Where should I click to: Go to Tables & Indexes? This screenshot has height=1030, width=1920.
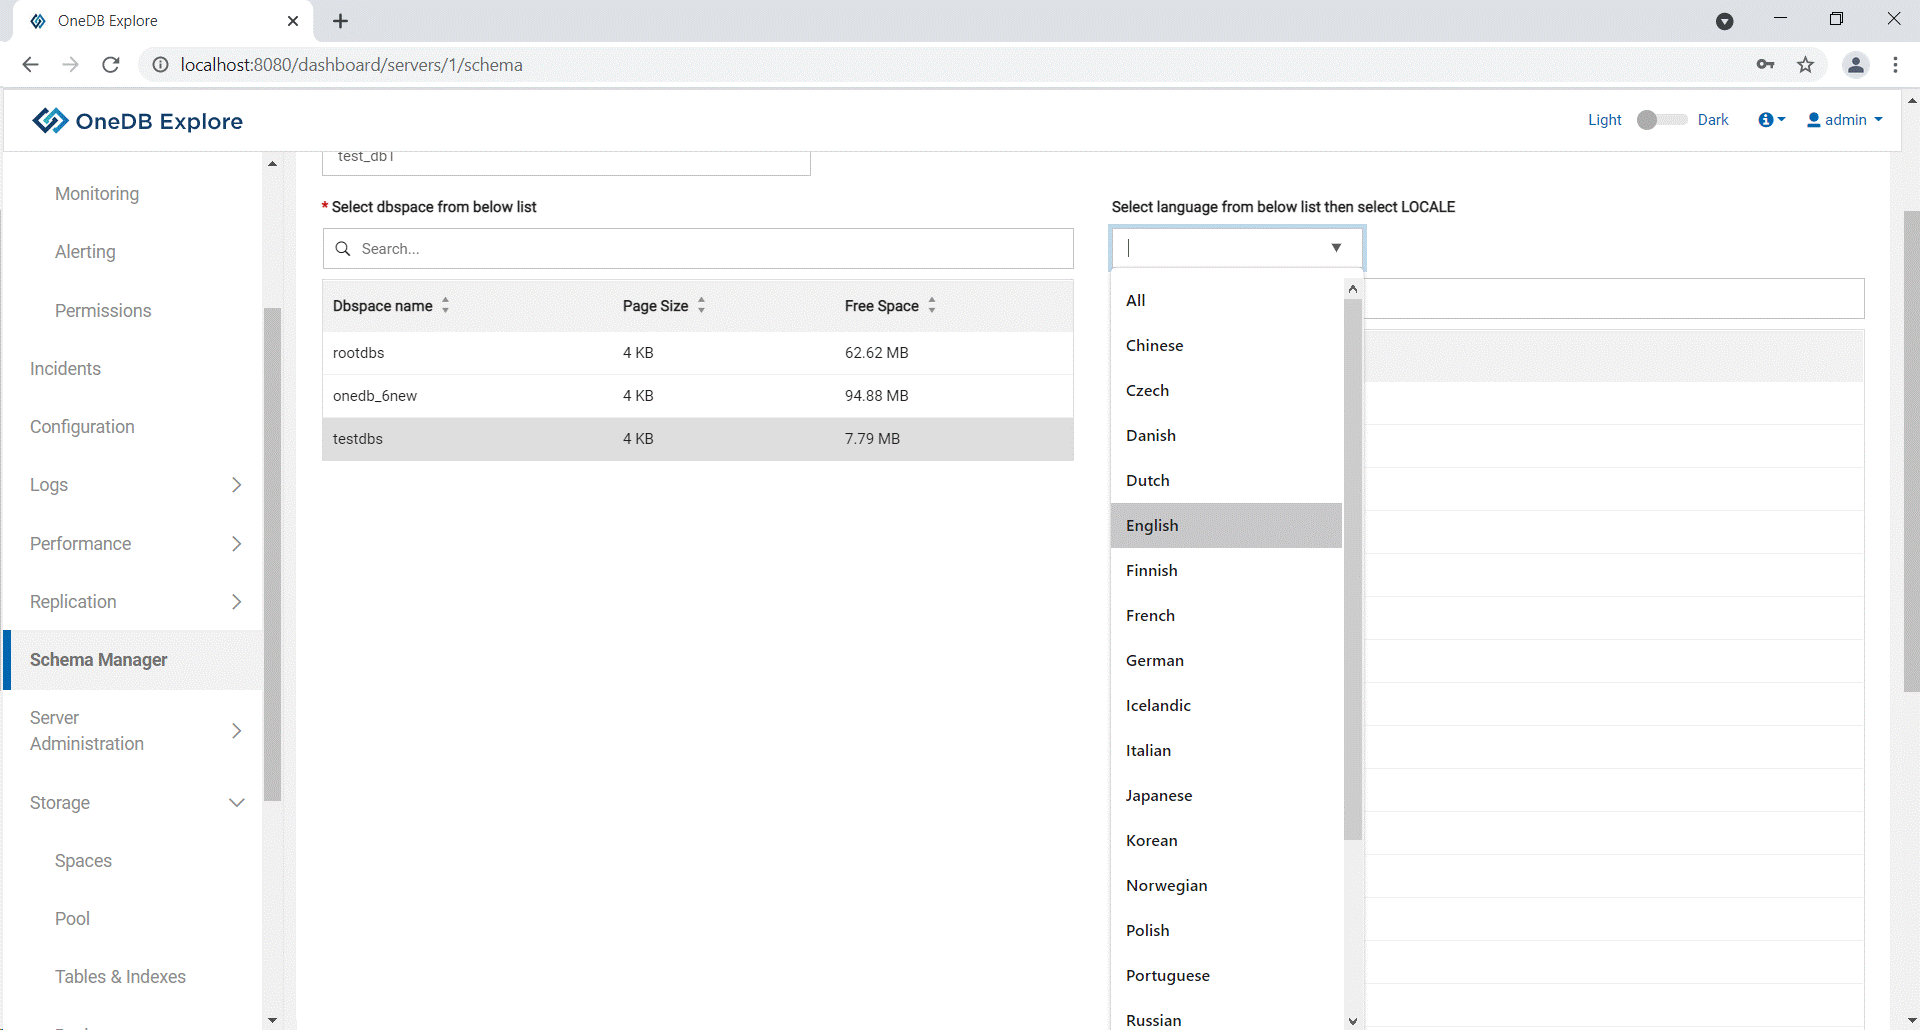point(120,977)
